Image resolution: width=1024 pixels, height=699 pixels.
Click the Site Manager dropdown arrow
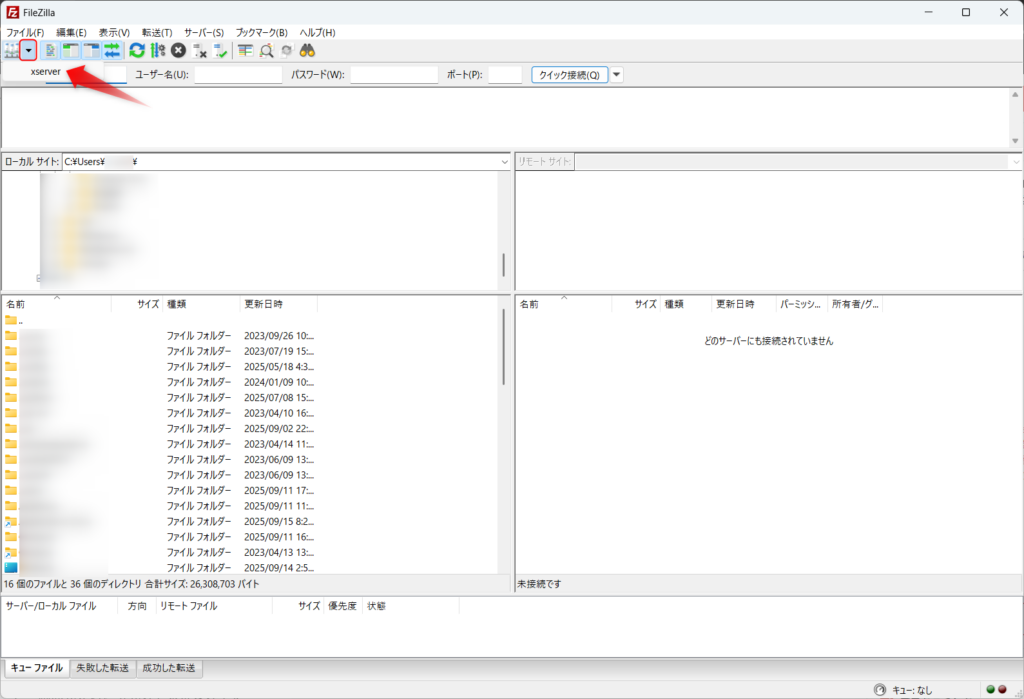tap(28, 50)
